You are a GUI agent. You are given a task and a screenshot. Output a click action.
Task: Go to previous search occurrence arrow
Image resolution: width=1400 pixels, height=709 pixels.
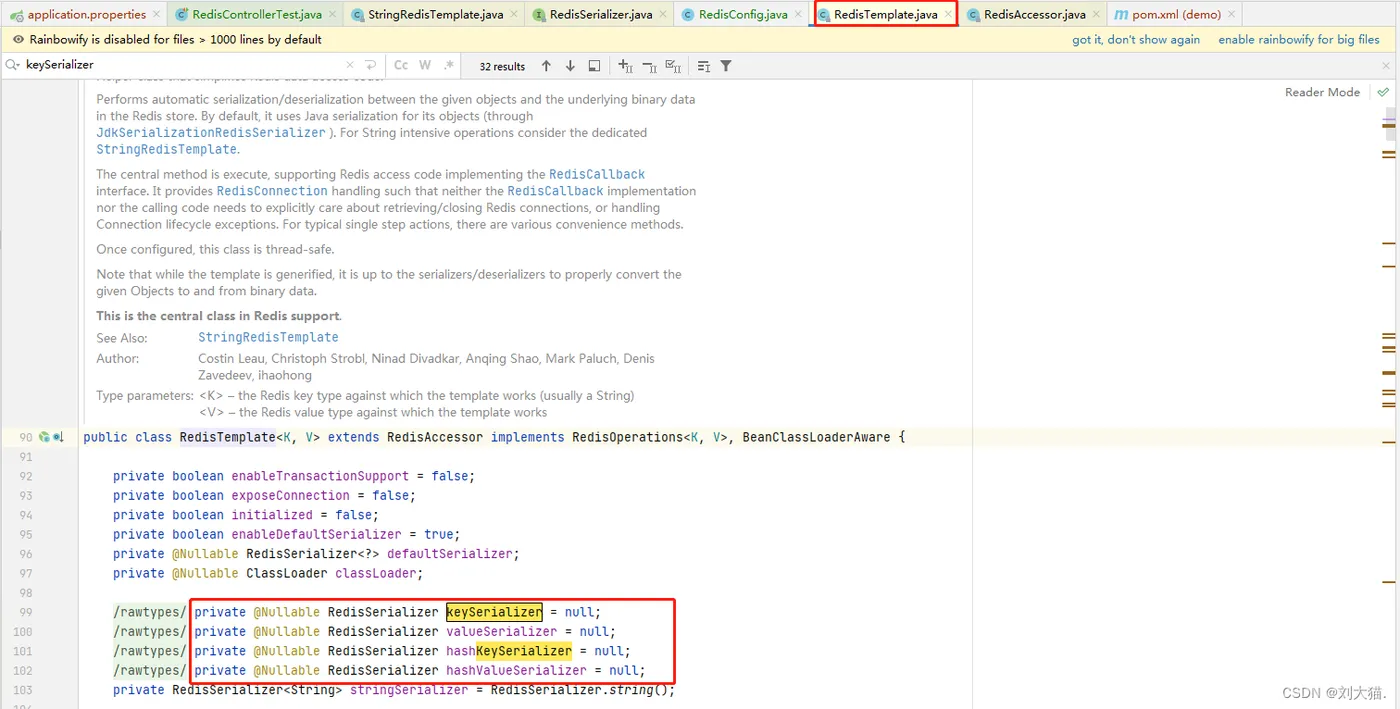click(x=546, y=66)
